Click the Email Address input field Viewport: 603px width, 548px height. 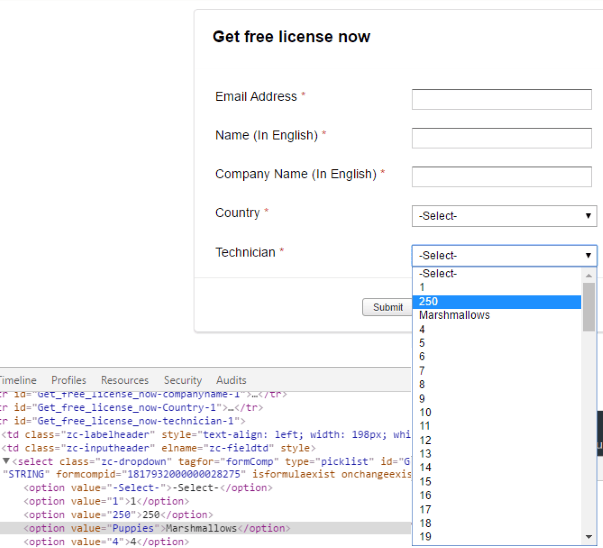501,99
